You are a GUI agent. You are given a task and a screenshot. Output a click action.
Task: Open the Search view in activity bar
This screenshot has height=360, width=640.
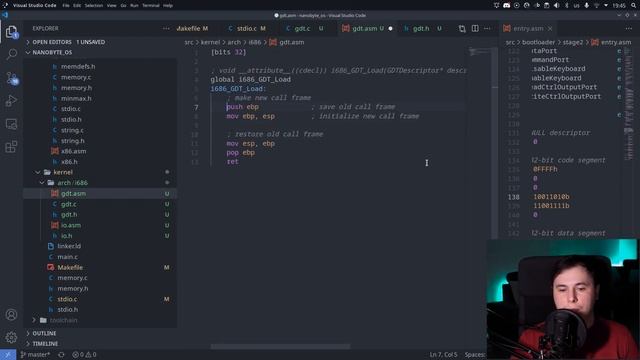[x=11, y=54]
